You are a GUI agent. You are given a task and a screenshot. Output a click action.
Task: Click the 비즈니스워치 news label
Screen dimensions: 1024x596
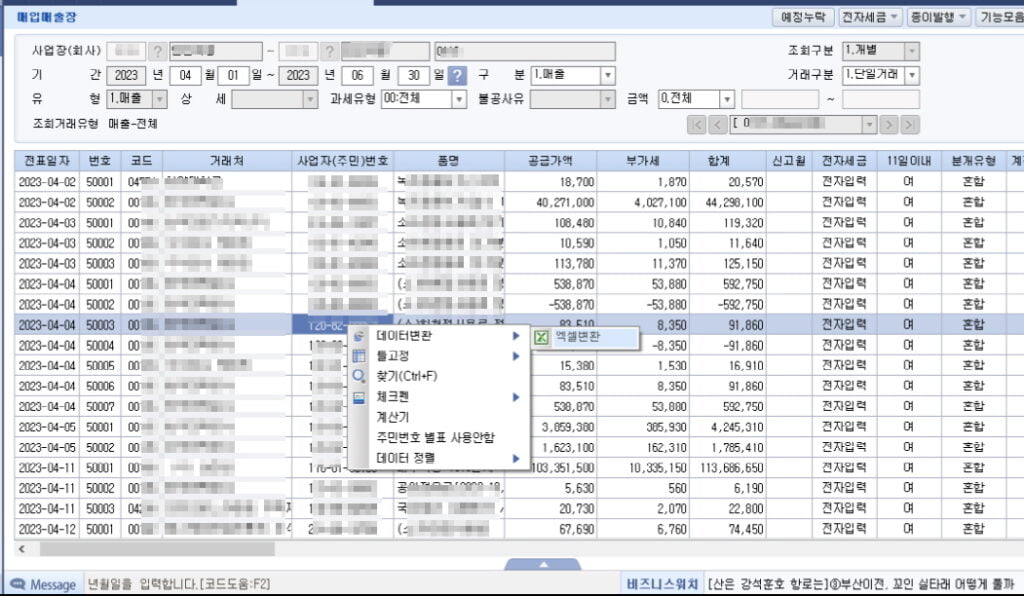[x=661, y=584]
